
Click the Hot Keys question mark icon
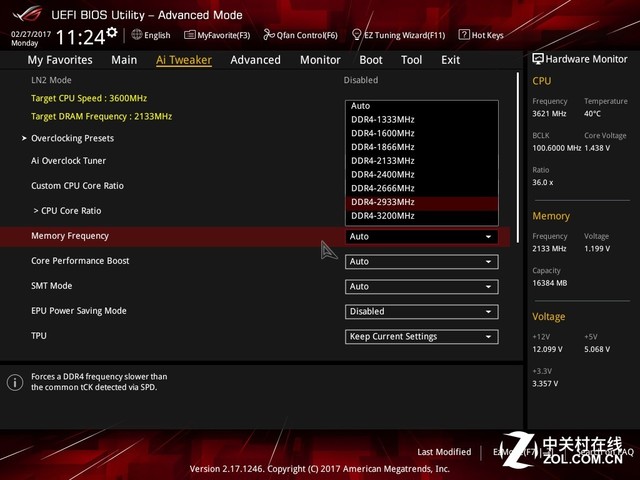point(464,35)
